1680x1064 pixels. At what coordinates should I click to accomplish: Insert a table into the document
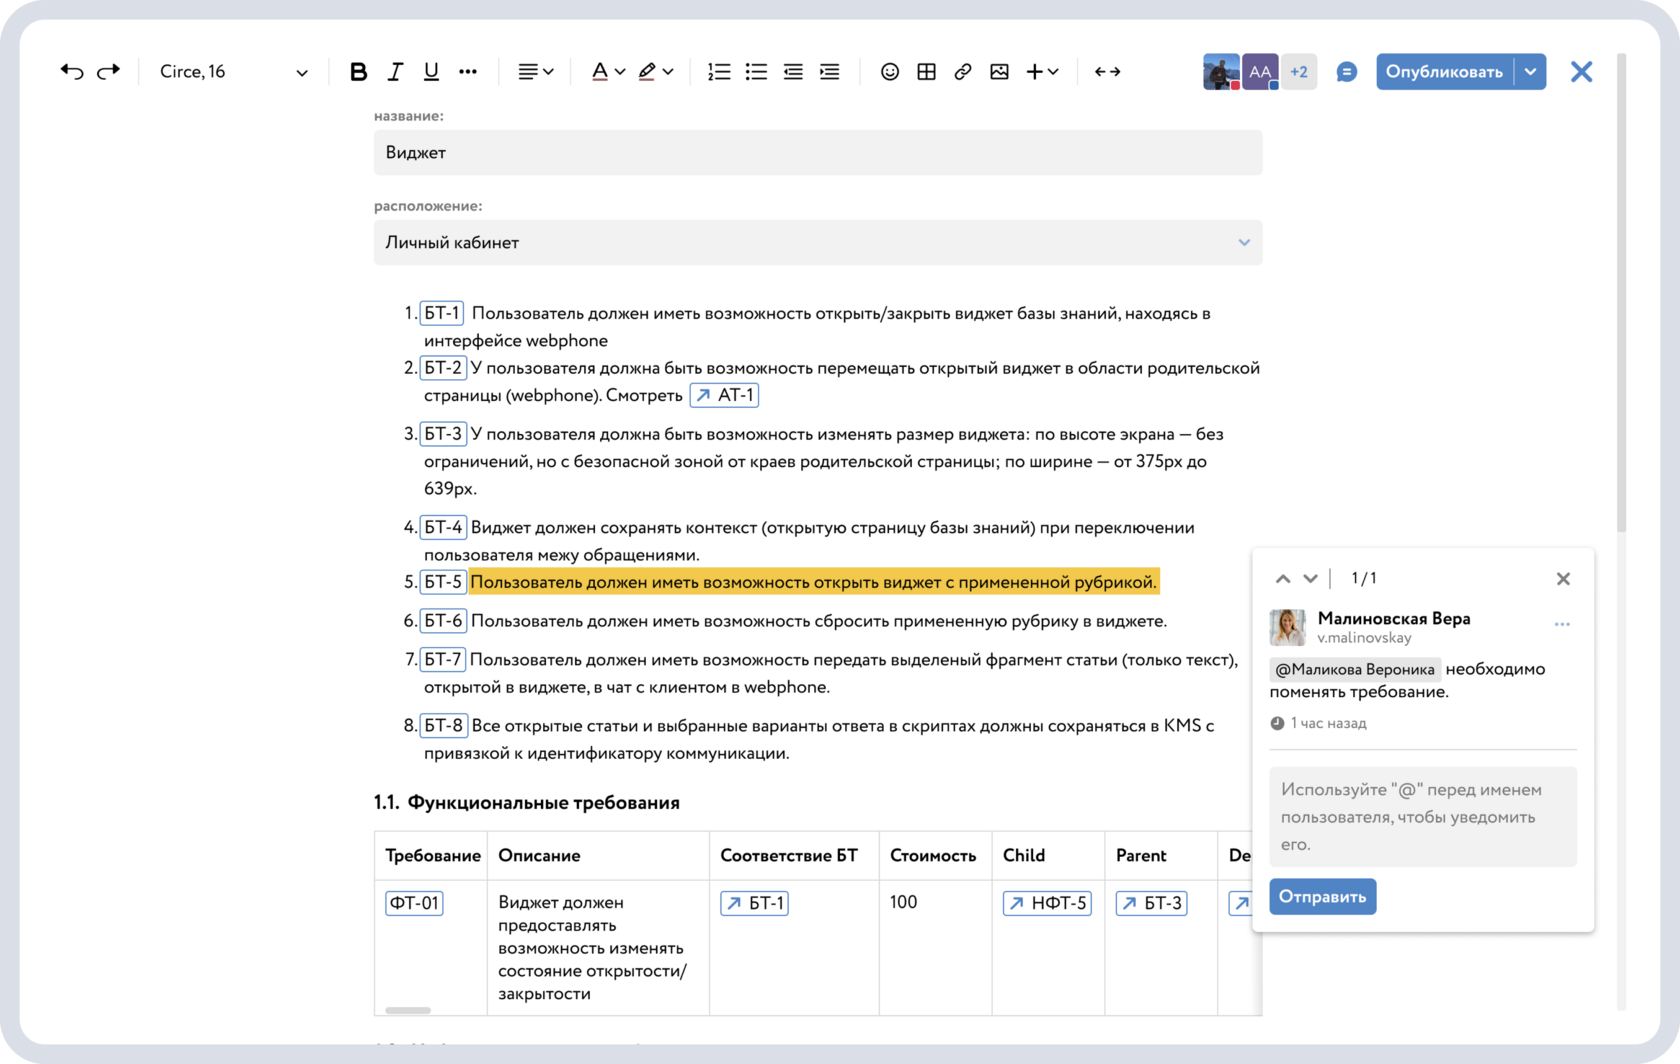(x=926, y=71)
